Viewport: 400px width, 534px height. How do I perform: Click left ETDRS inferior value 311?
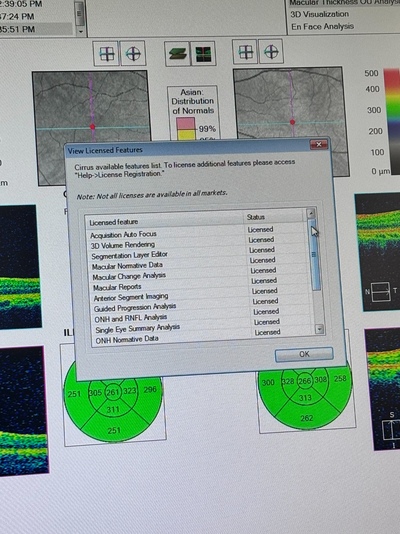tap(113, 409)
